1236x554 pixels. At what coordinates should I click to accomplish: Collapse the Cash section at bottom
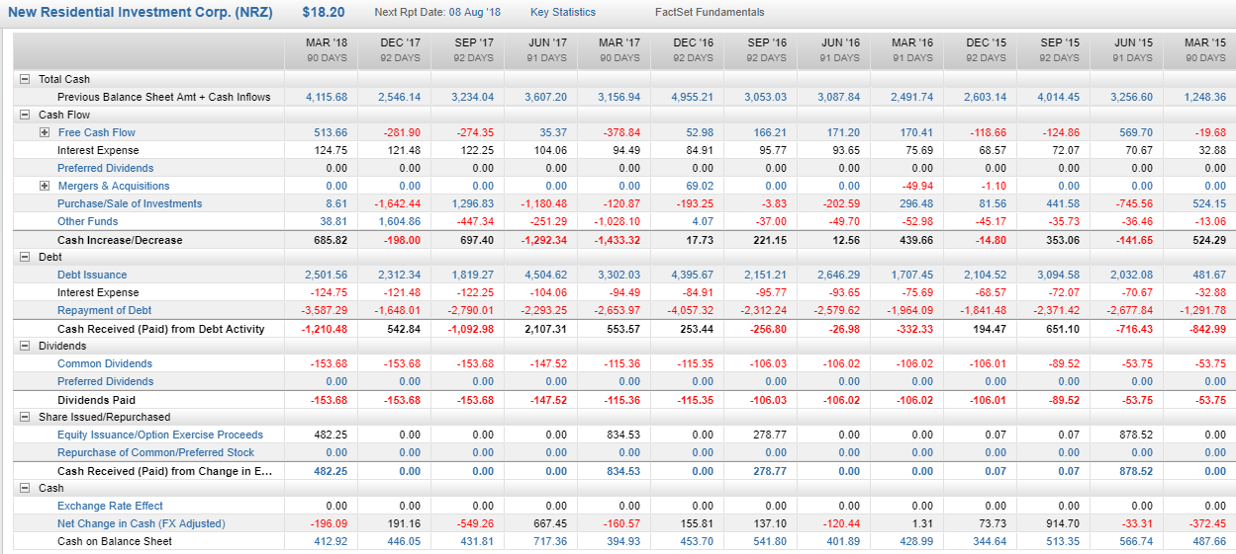coord(24,488)
